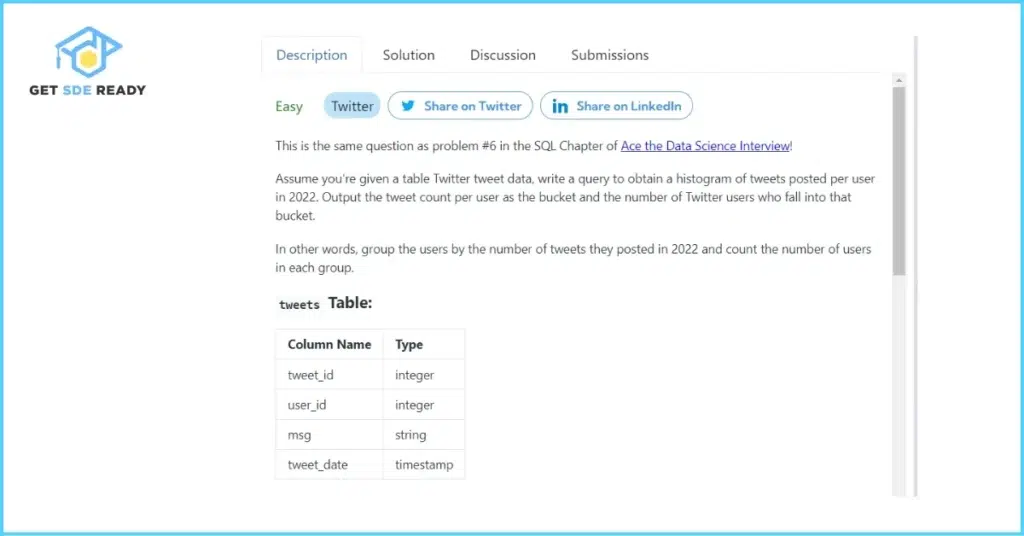Click the Easy difficulty label
Viewport: 1024px width, 536px height.
(x=289, y=106)
